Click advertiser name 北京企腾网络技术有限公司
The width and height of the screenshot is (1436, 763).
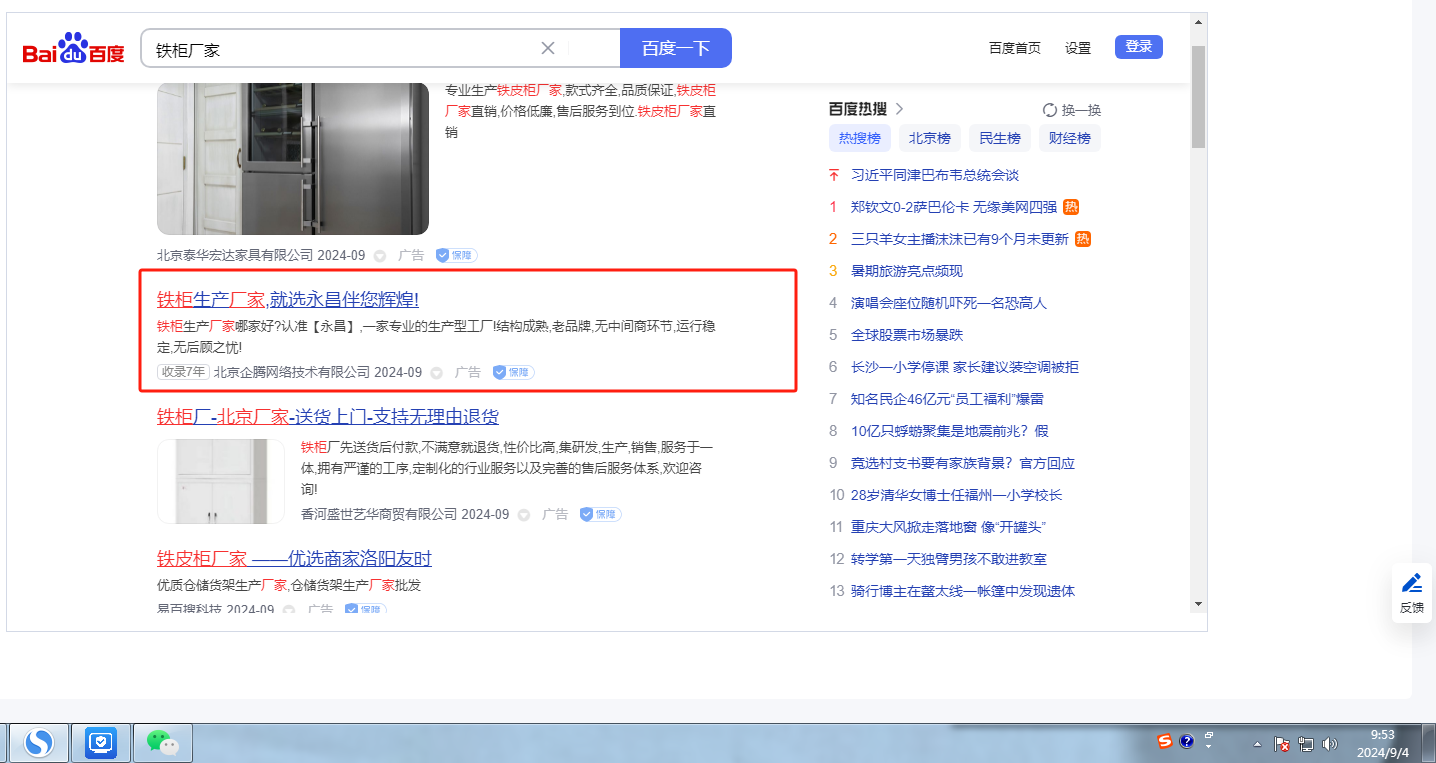coord(291,372)
